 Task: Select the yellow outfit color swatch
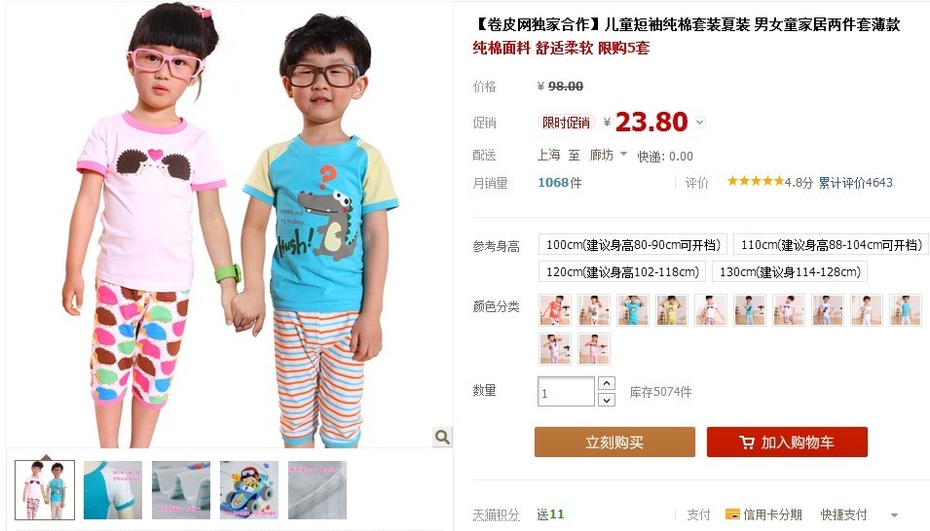pos(672,310)
